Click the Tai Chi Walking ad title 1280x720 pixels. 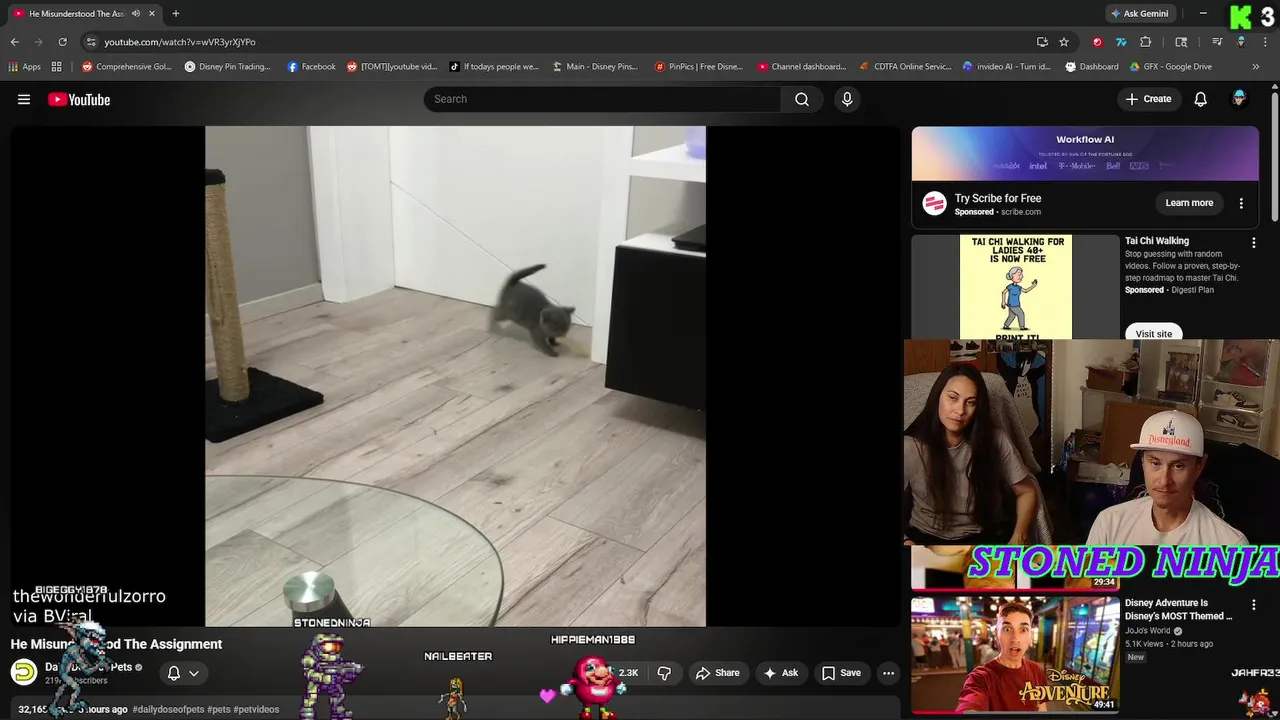[1157, 241]
